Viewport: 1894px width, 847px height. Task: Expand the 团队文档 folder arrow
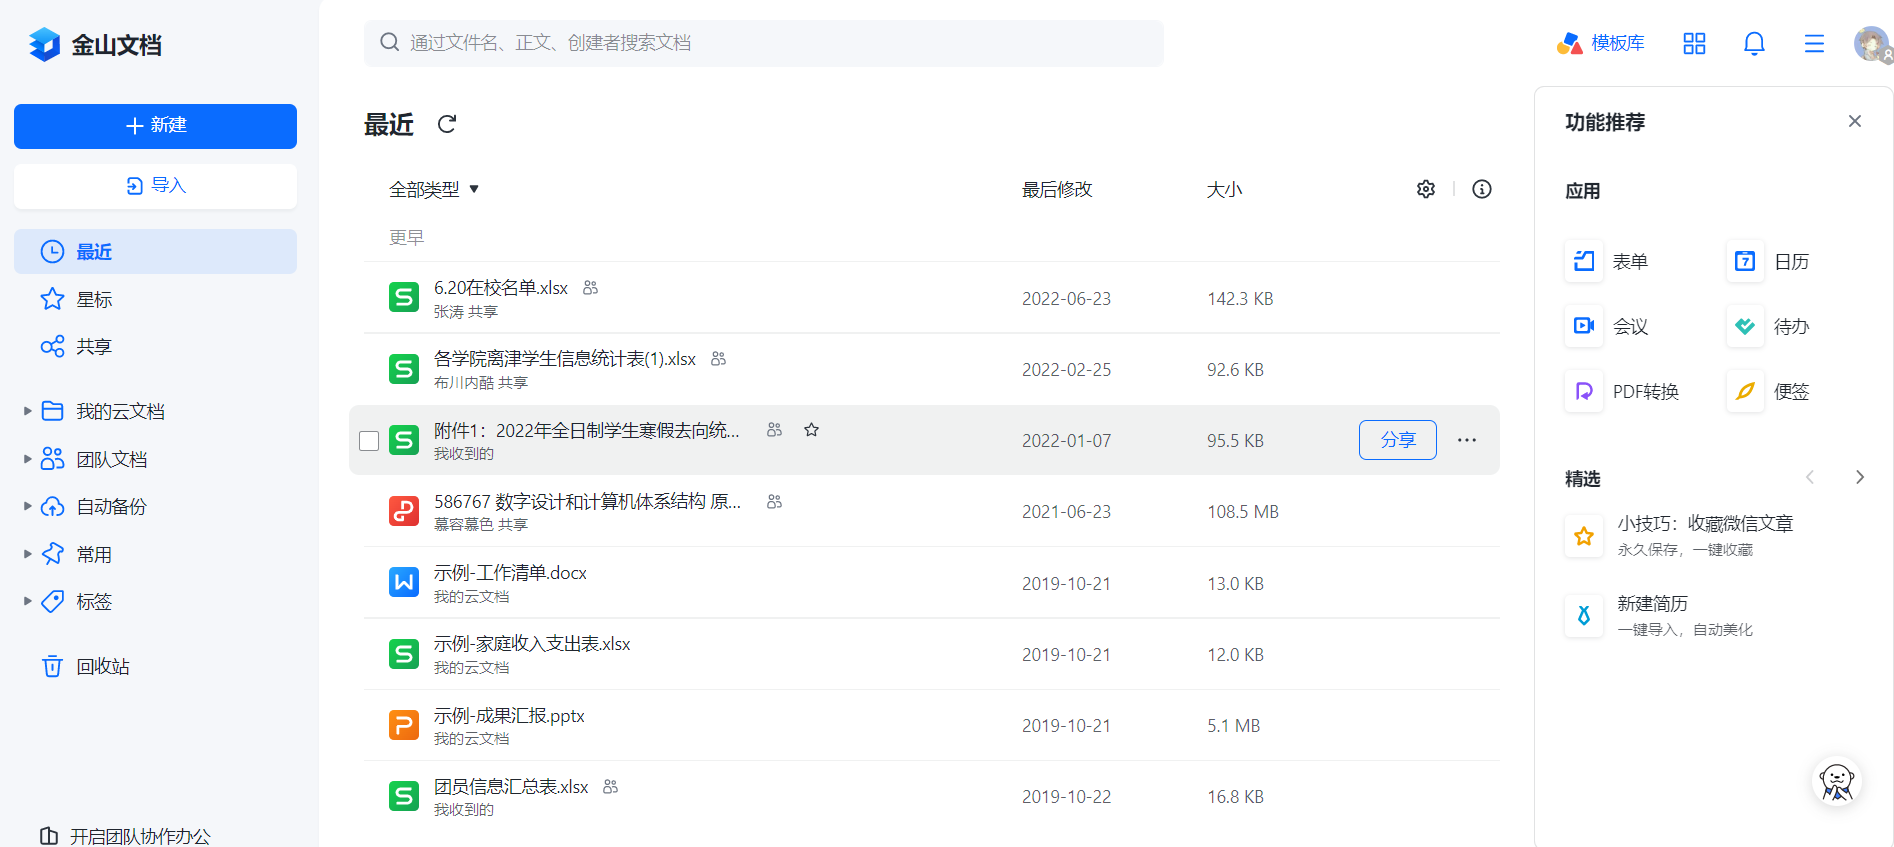pos(28,459)
